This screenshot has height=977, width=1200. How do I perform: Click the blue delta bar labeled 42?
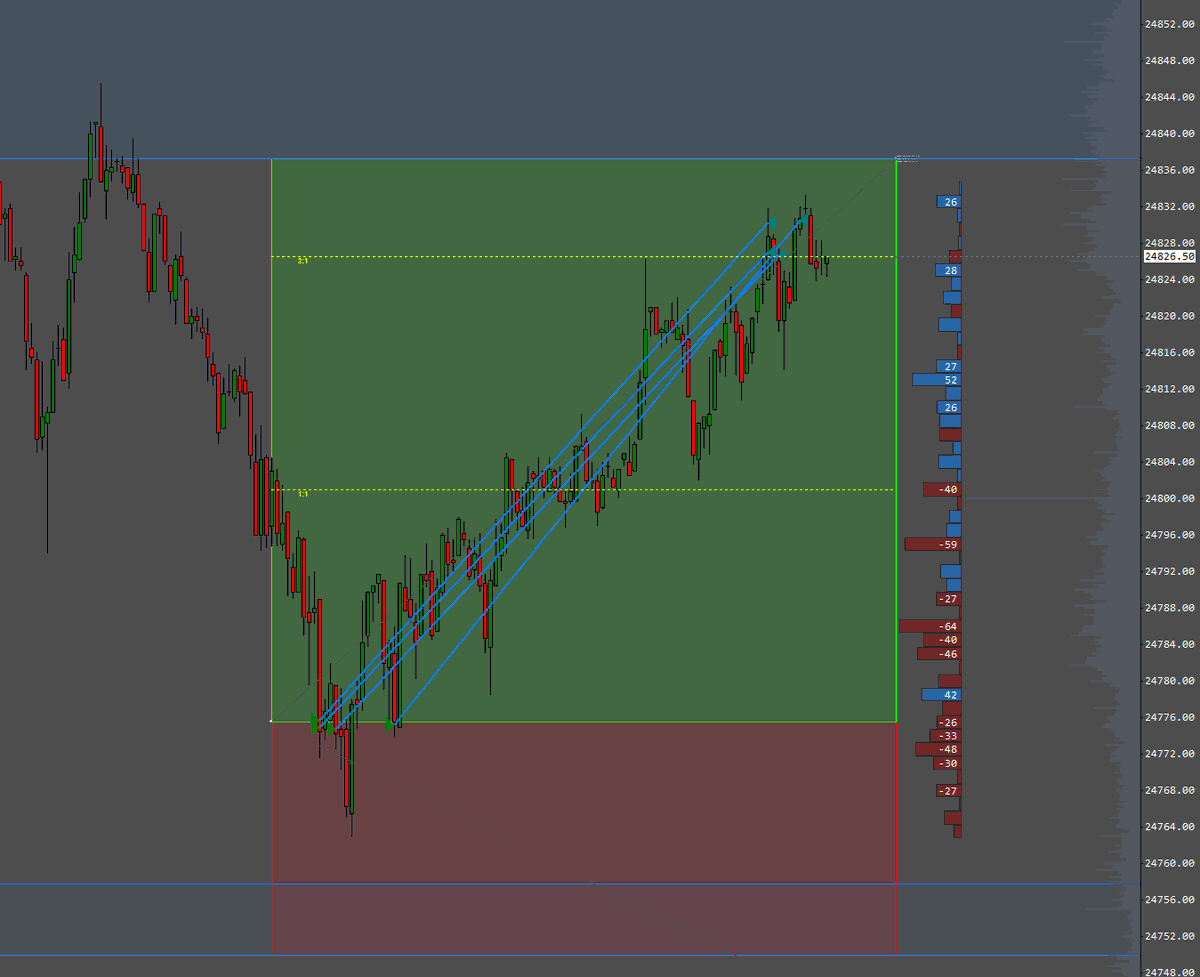[x=942, y=695]
